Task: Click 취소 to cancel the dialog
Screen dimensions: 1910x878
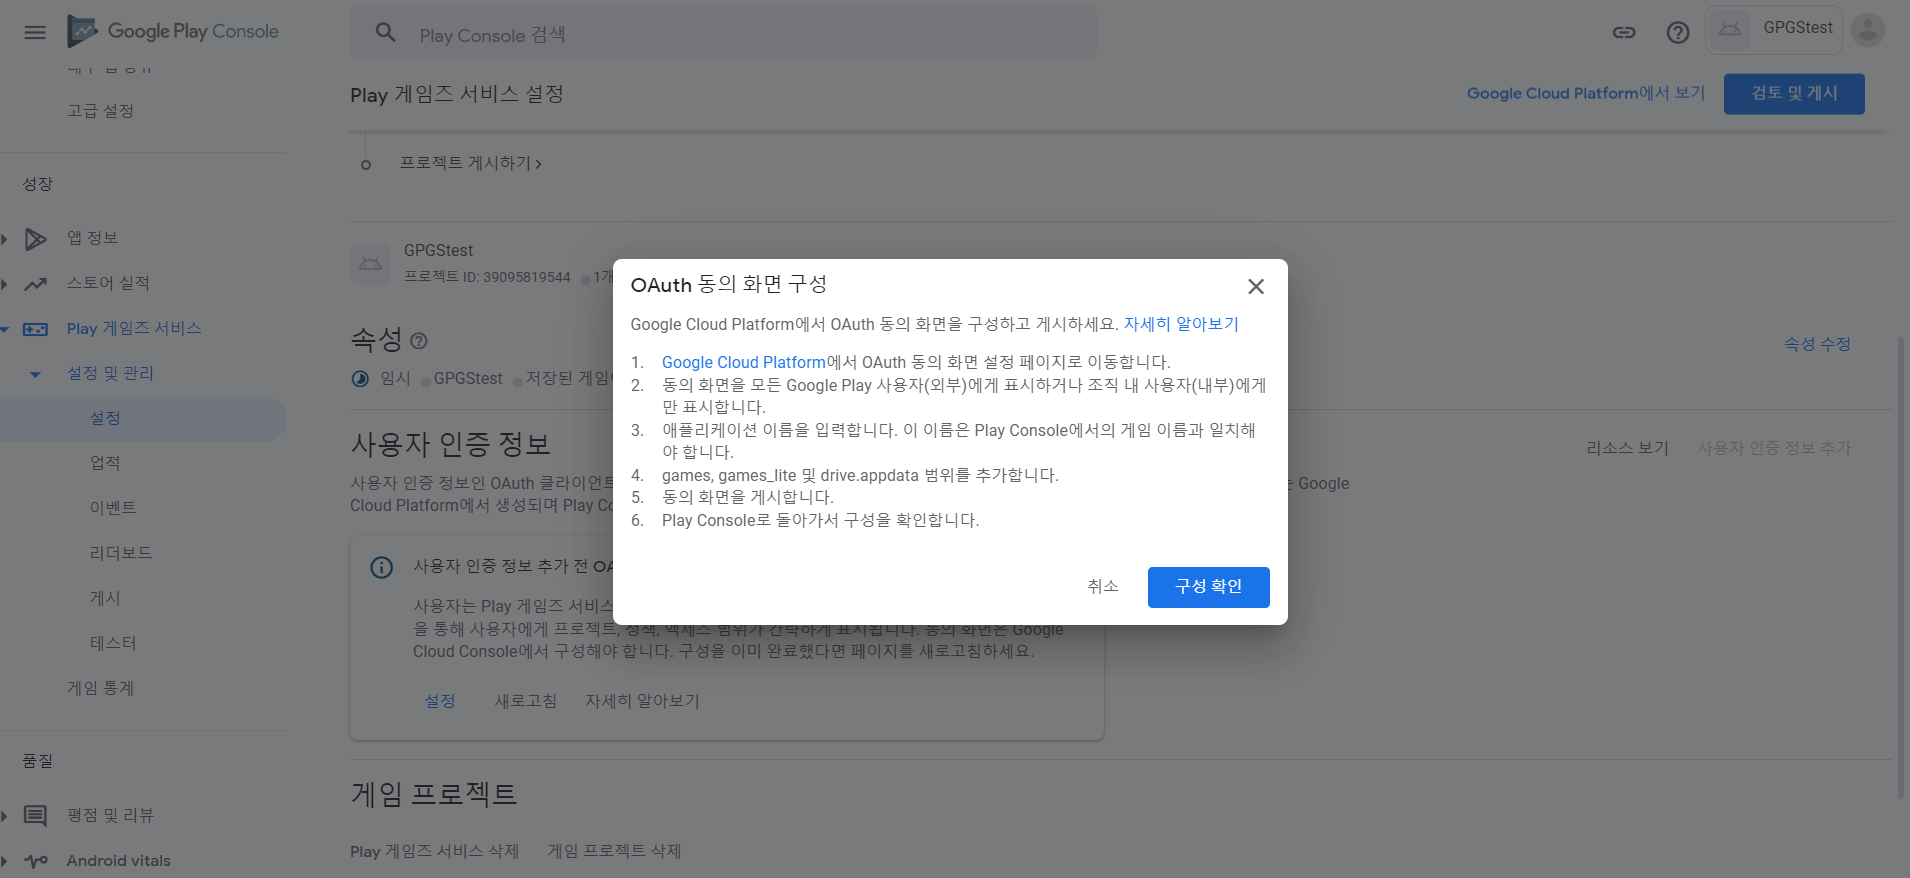Action: click(x=1103, y=587)
